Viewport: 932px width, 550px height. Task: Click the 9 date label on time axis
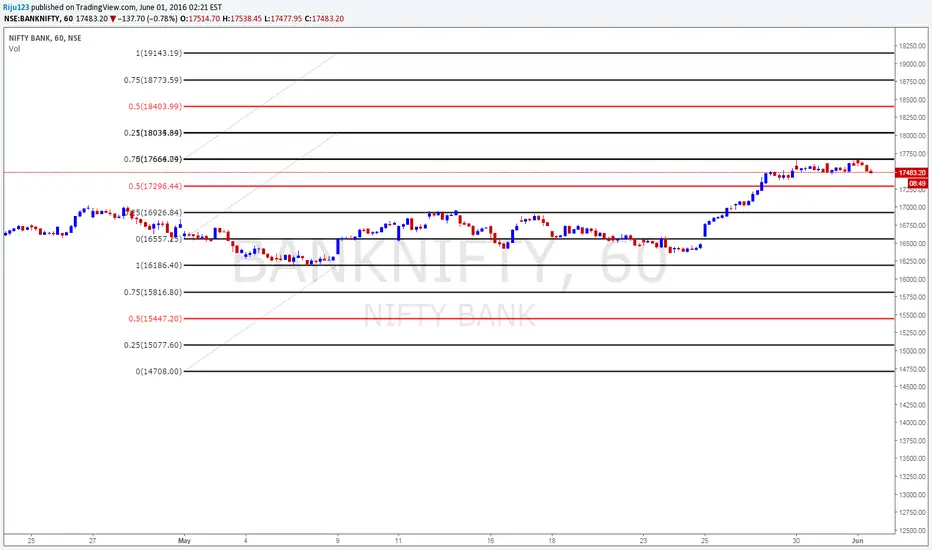pos(338,540)
